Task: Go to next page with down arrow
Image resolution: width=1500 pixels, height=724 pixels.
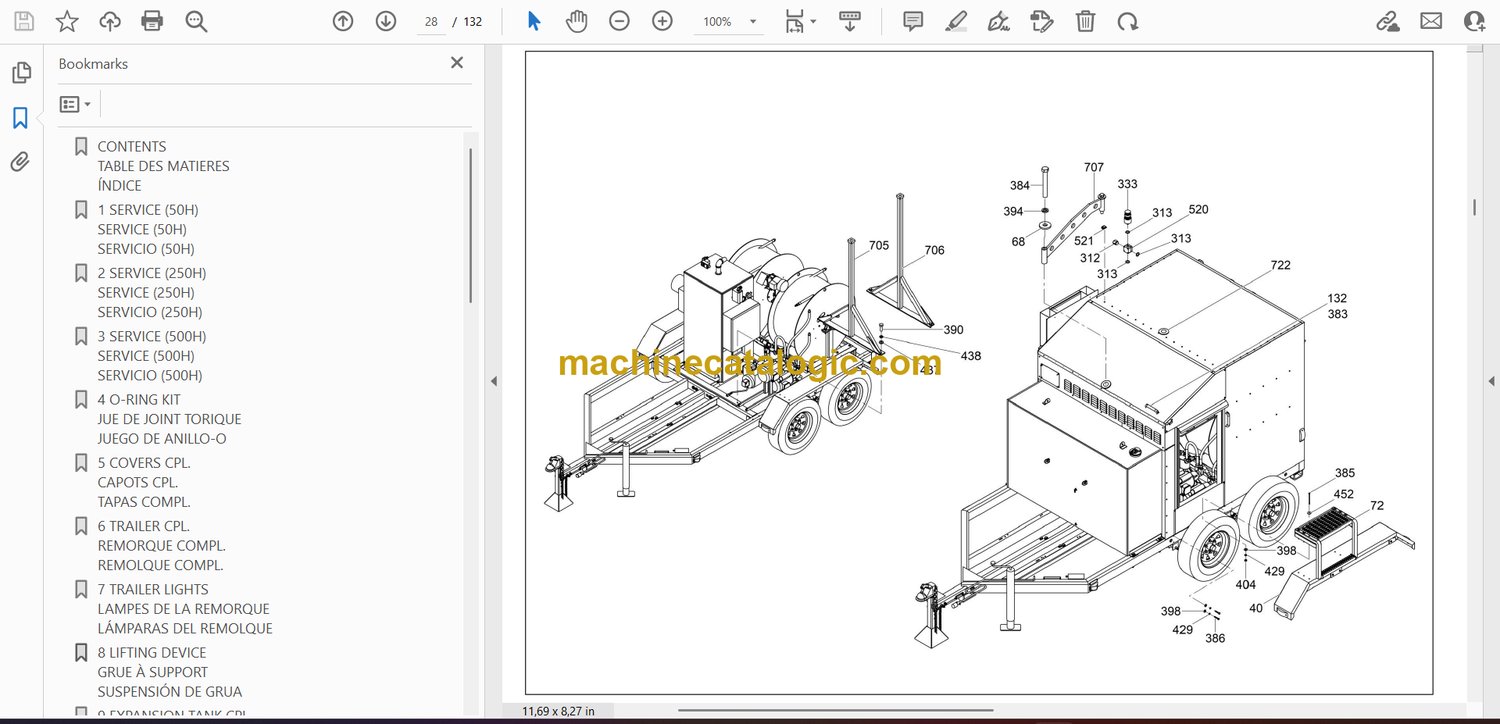Action: tap(386, 21)
